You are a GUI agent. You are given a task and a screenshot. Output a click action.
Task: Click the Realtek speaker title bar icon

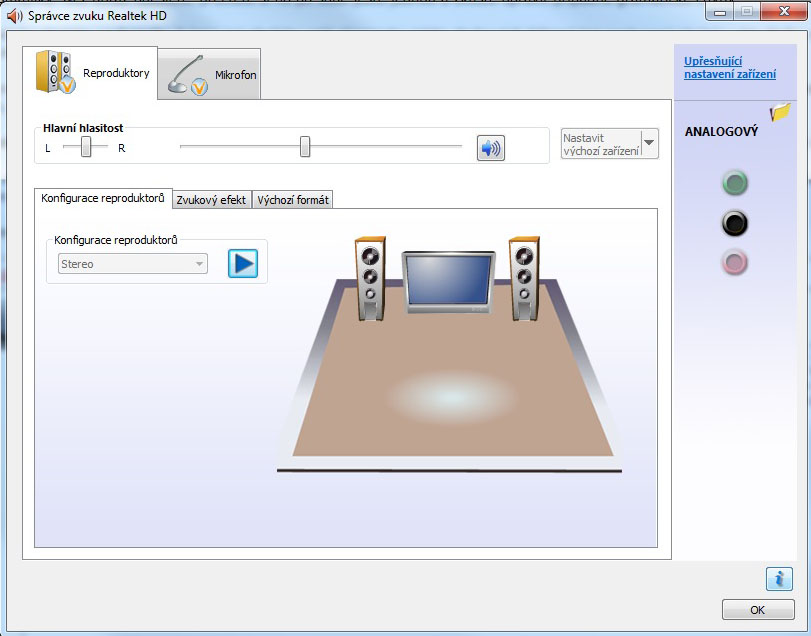(x=14, y=16)
